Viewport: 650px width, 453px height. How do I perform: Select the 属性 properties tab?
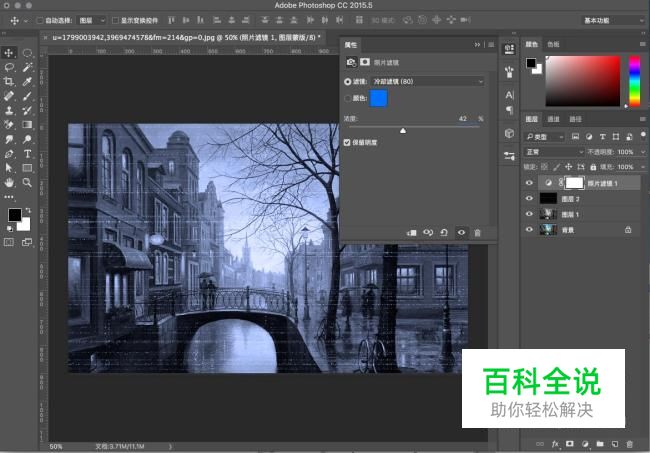351,45
